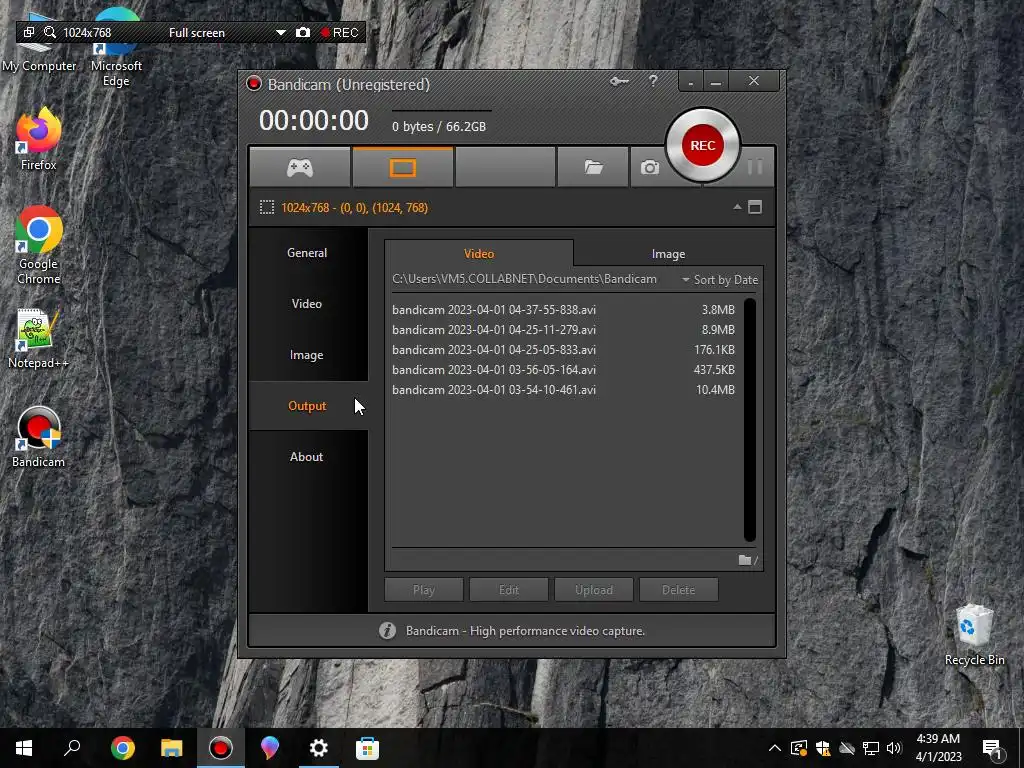Open the General settings section

pyautogui.click(x=307, y=253)
